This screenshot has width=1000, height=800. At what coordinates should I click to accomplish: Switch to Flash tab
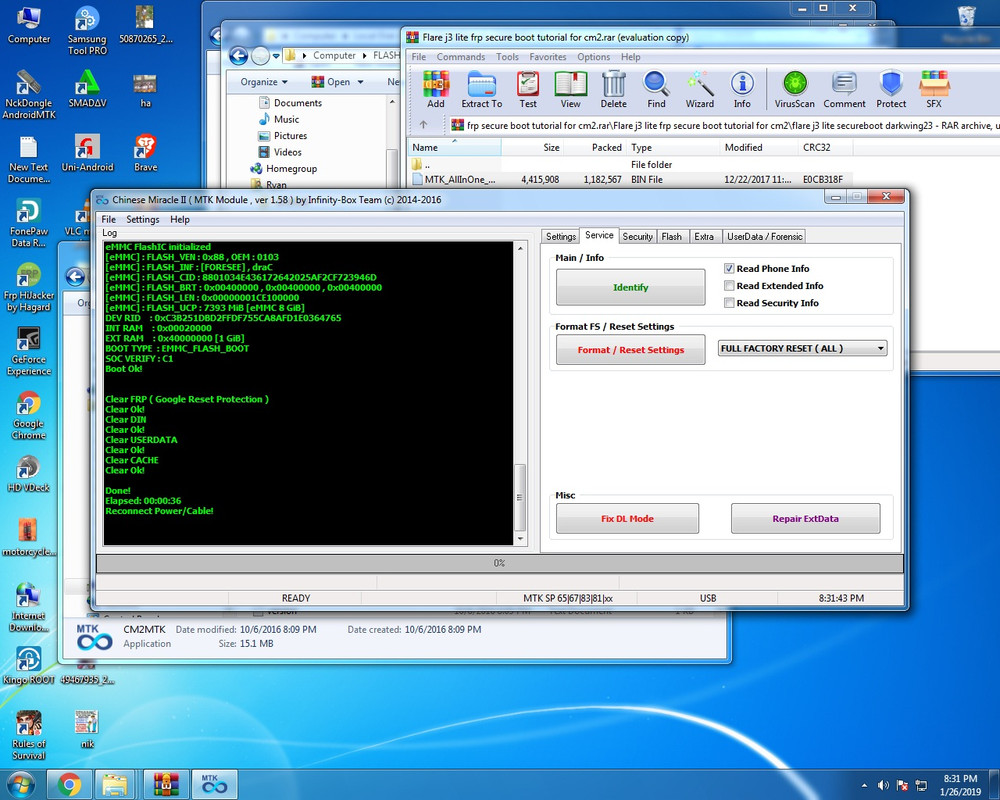[672, 237]
